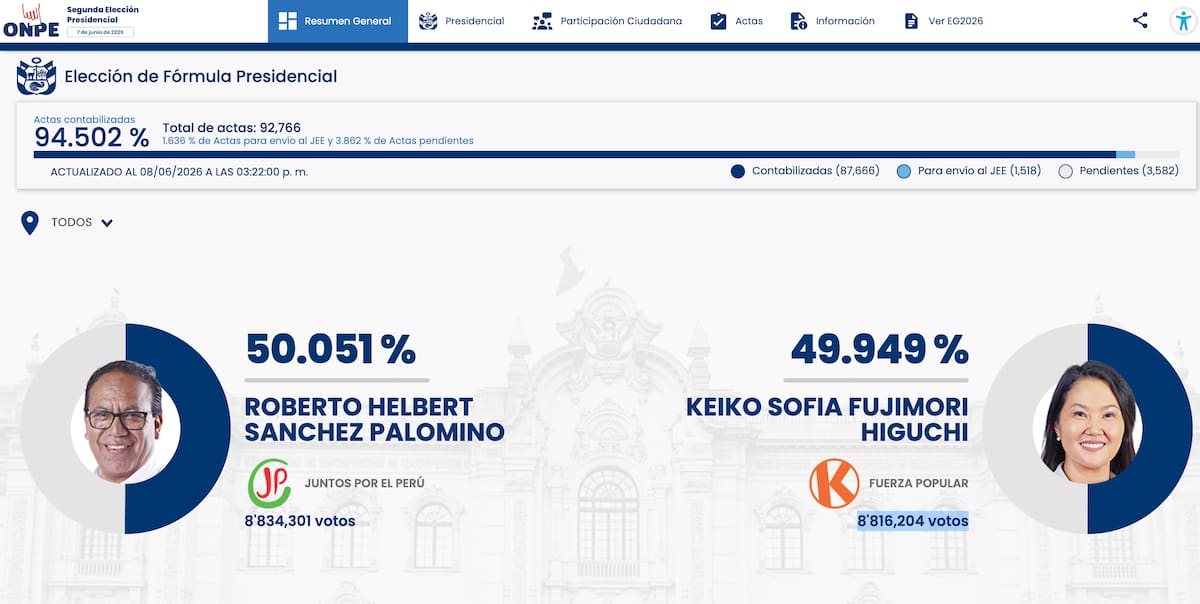Viewport: 1200px width, 604px height.
Task: Open the Actas tab
Action: (x=737, y=21)
